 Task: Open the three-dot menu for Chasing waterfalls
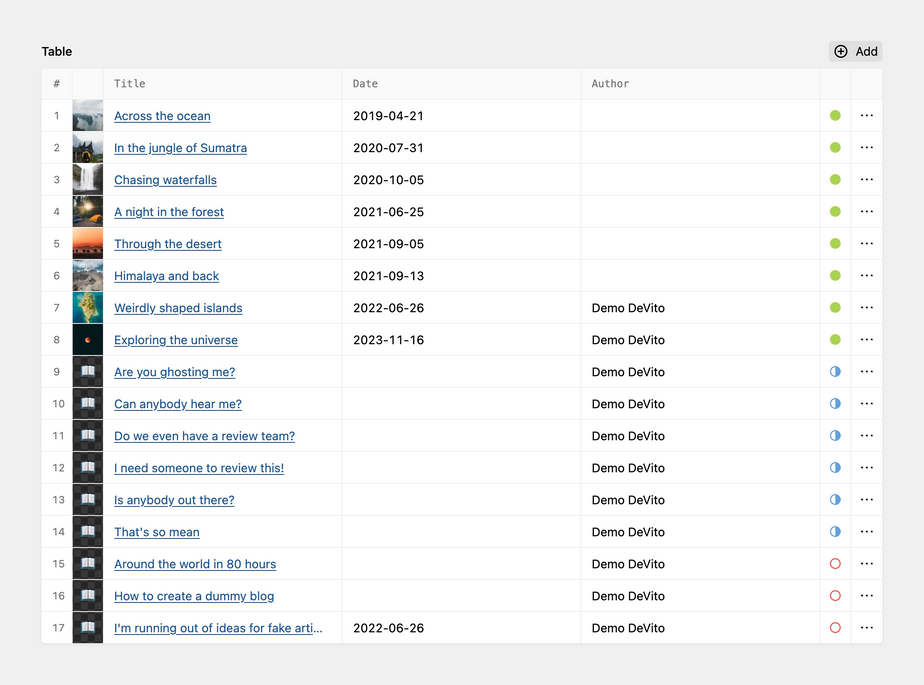[866, 180]
